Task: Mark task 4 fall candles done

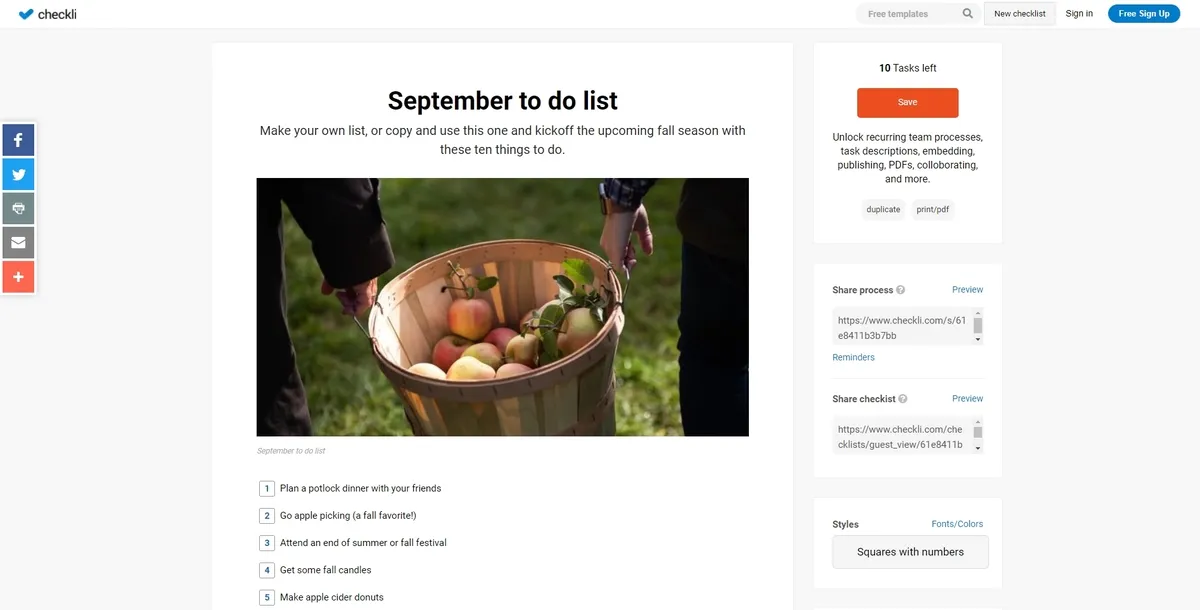Action: click(267, 570)
